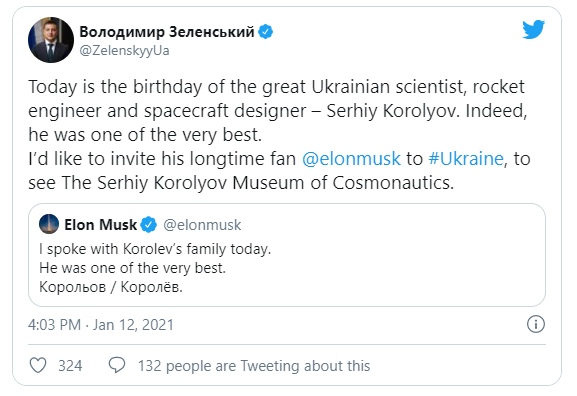Open the quoted tweet about Korolev's family

pos(287,255)
